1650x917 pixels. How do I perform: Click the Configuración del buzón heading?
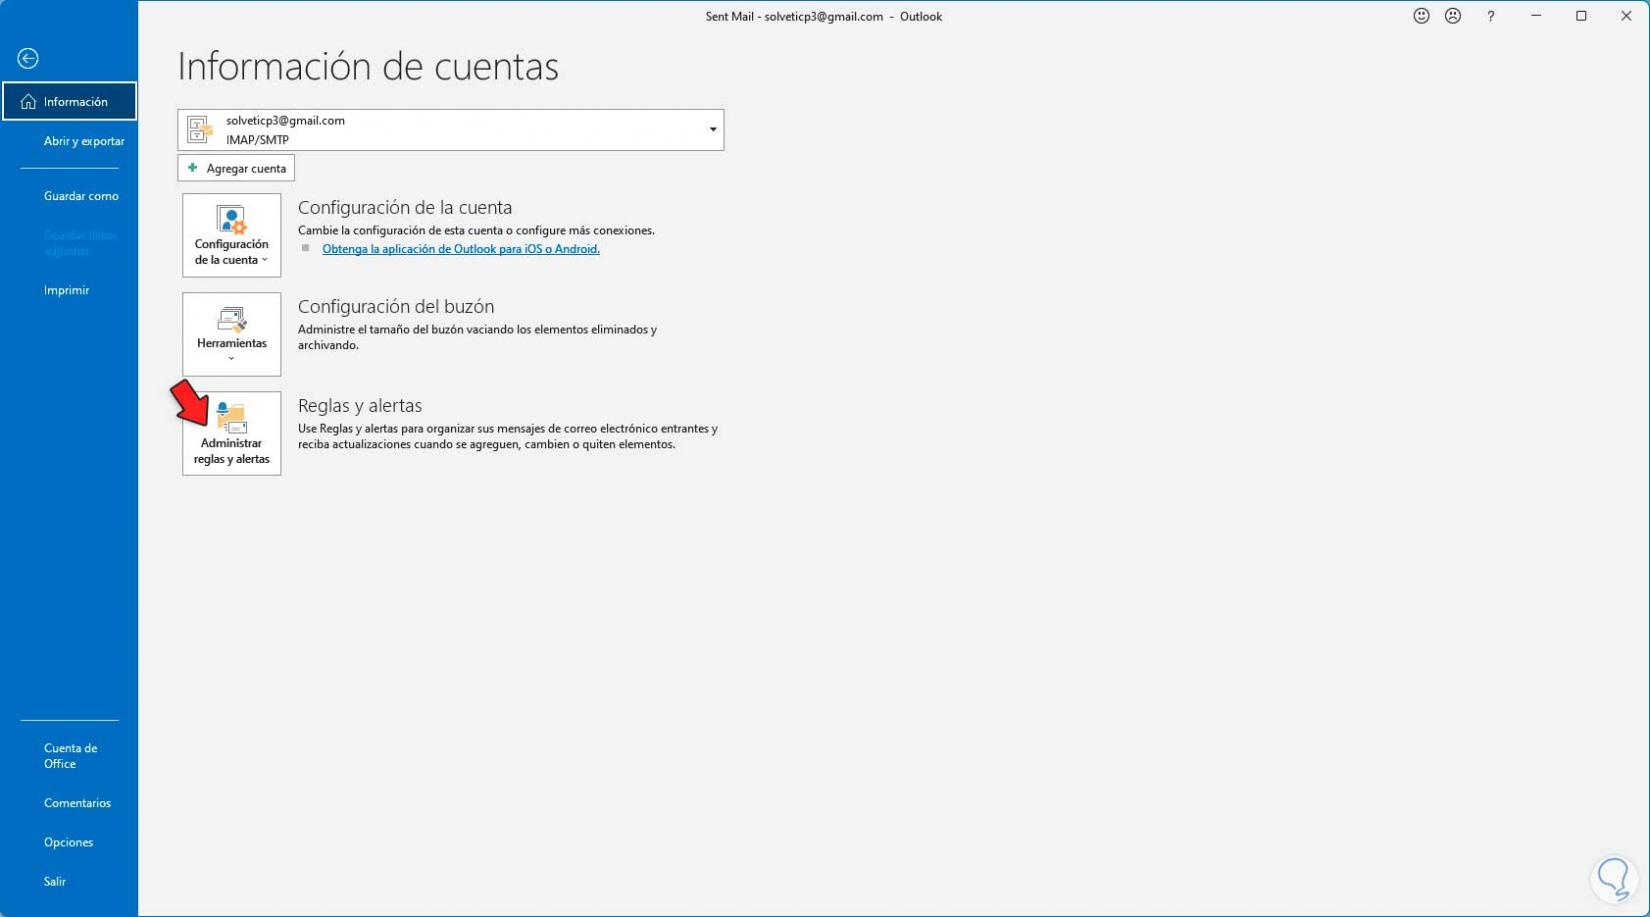pos(396,306)
